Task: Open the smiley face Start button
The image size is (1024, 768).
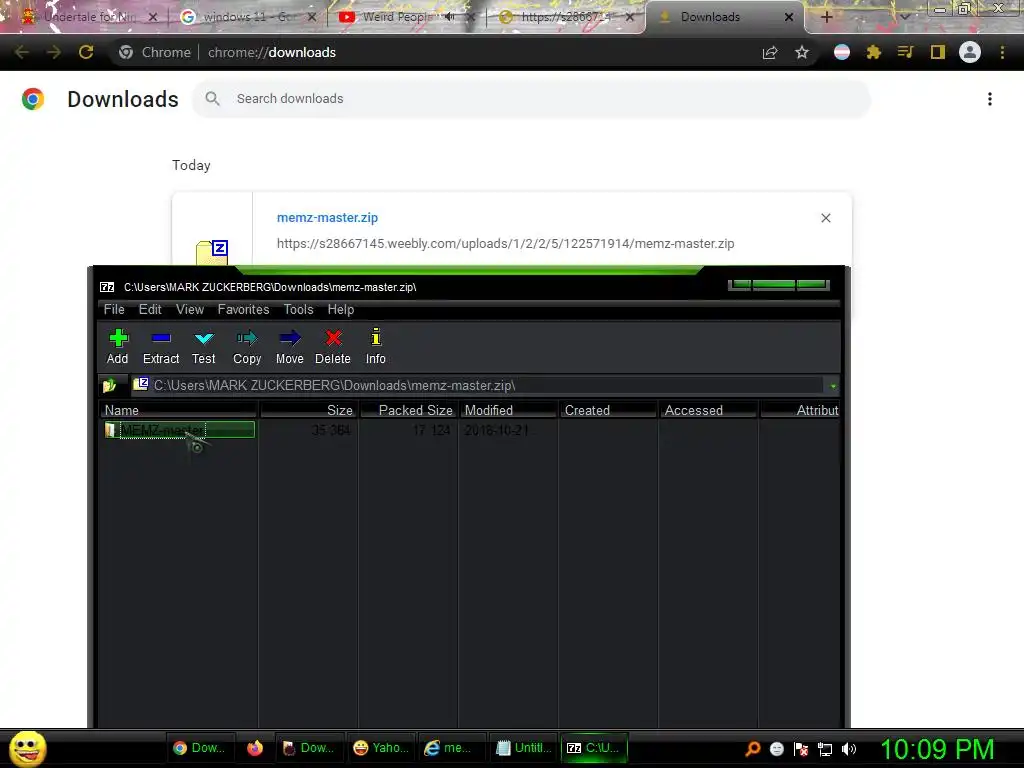Action: [x=27, y=748]
